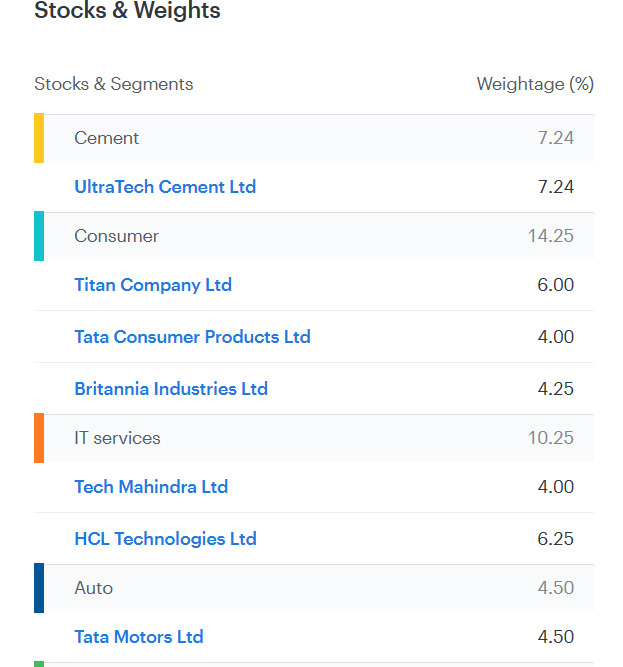Click Tata Consumer Products Ltd link
Image resolution: width=623 pixels, height=667 pixels.
click(192, 337)
